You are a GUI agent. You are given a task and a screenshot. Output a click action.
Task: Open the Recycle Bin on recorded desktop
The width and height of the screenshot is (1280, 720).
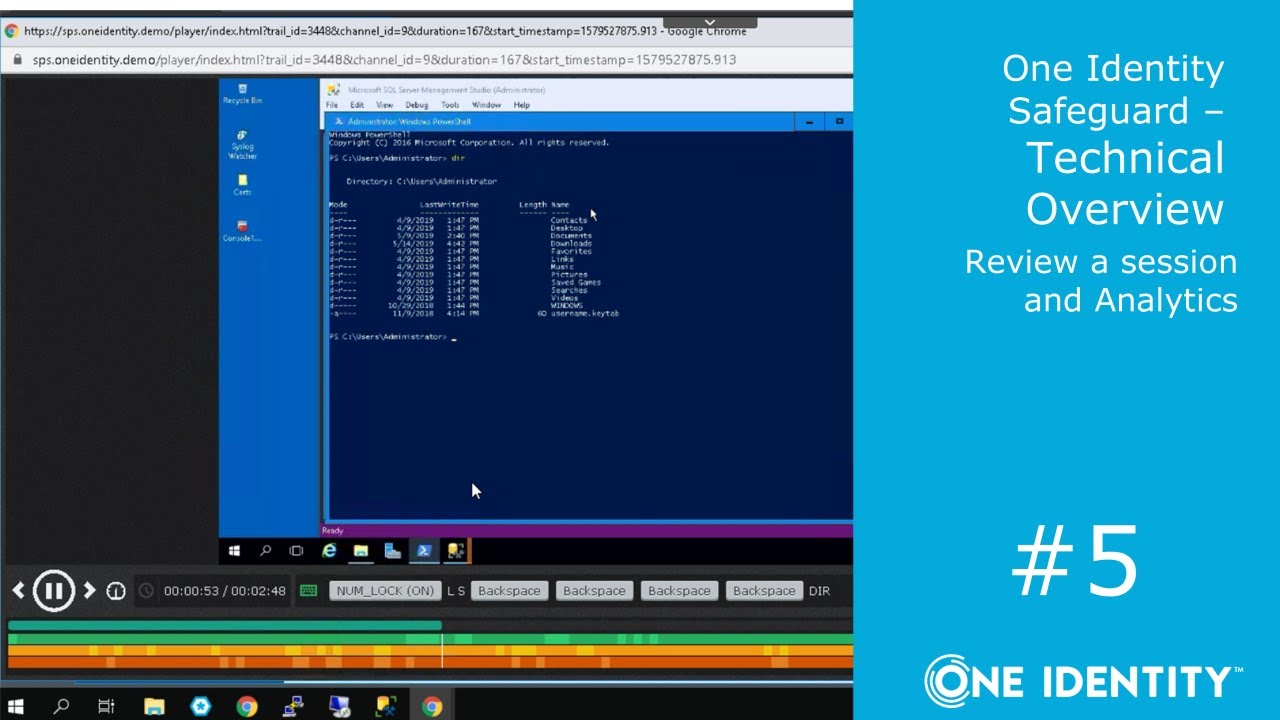coord(242,94)
